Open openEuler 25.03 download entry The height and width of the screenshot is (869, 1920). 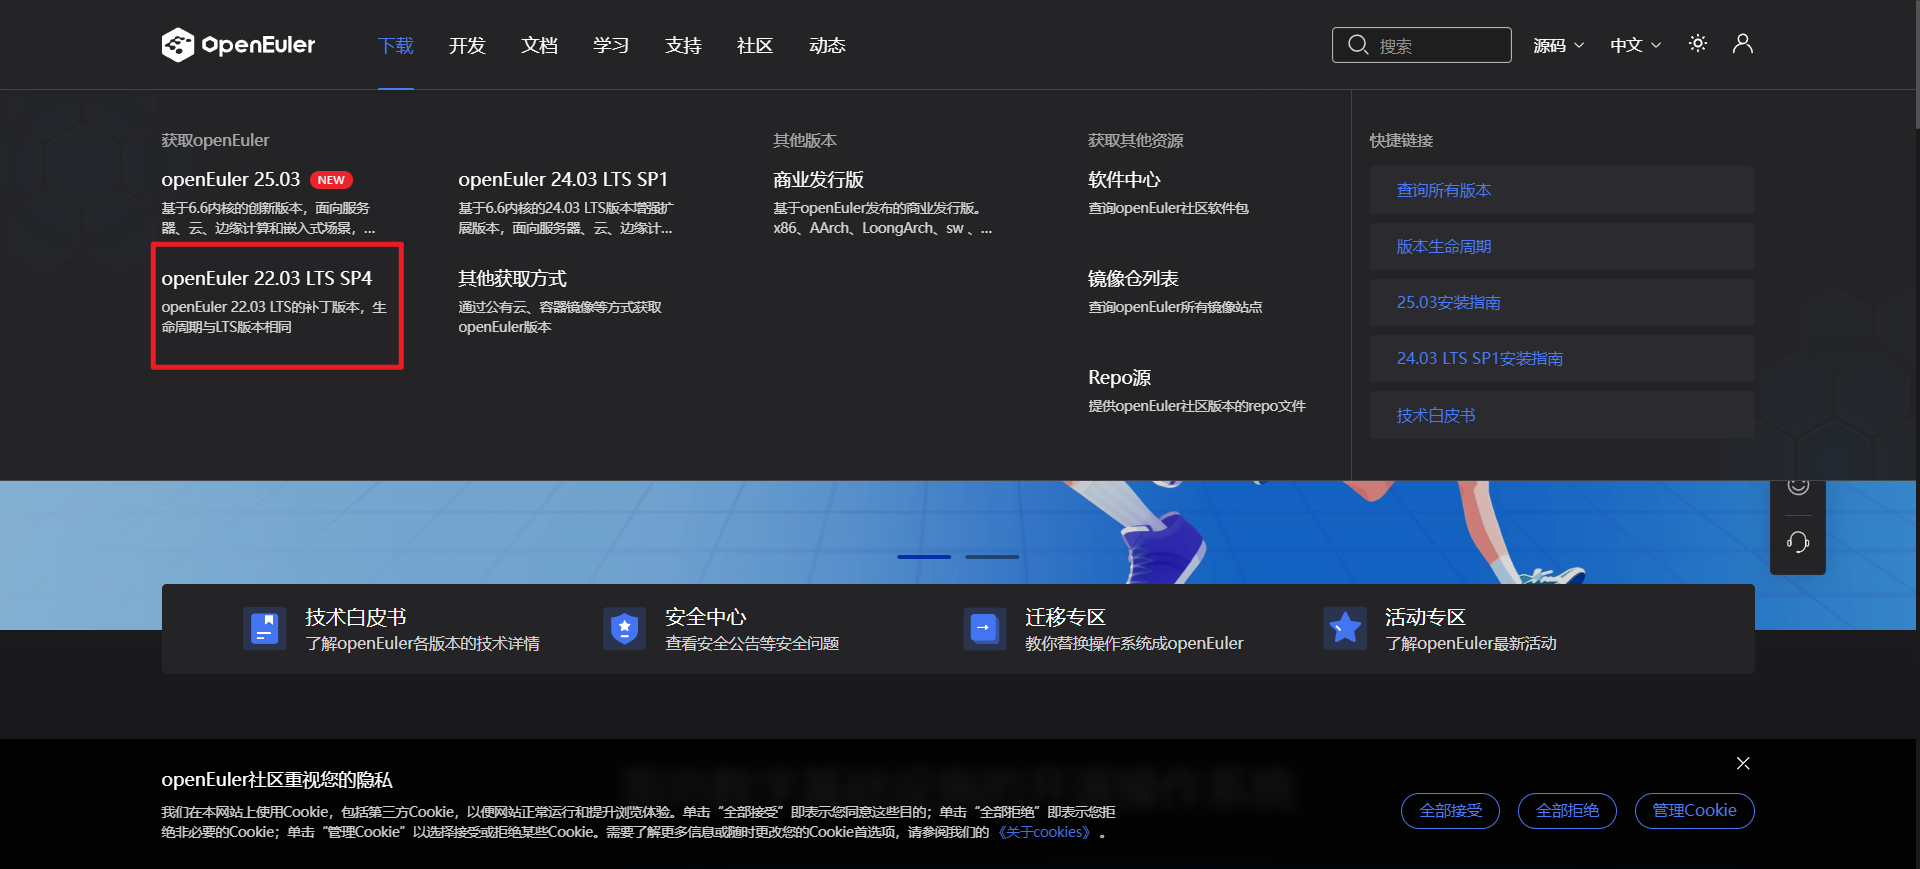click(231, 180)
